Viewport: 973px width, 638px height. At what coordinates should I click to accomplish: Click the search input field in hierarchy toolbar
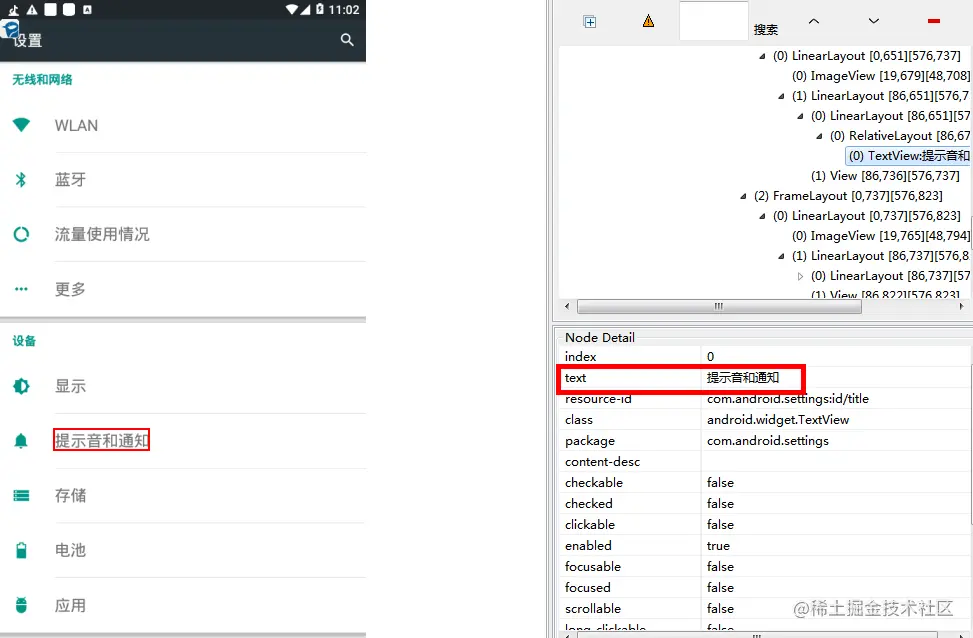point(714,20)
